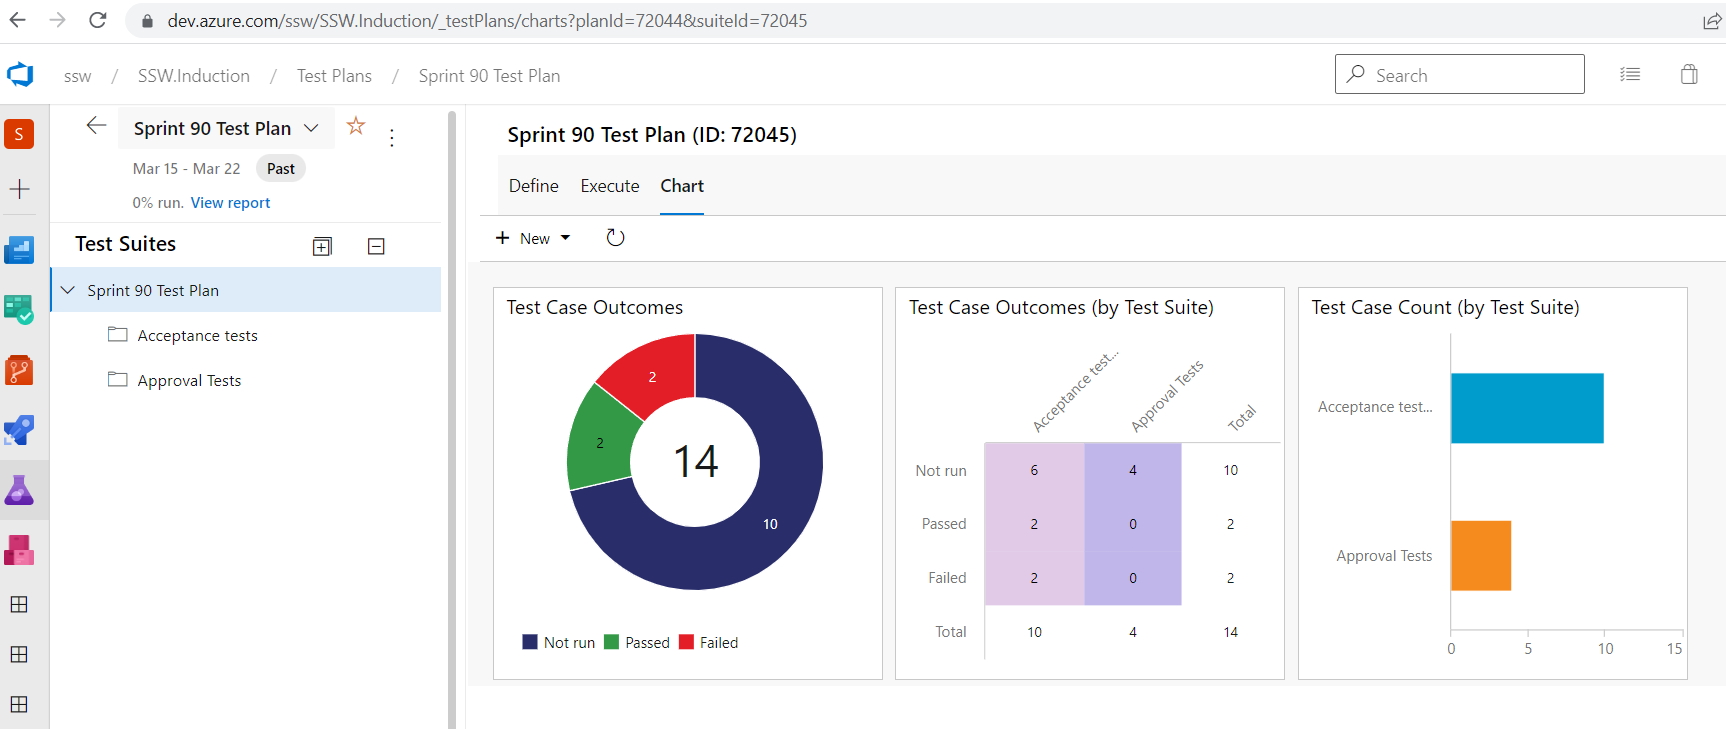Refresh the charts with the refresh icon
1726x729 pixels.
[x=615, y=238]
